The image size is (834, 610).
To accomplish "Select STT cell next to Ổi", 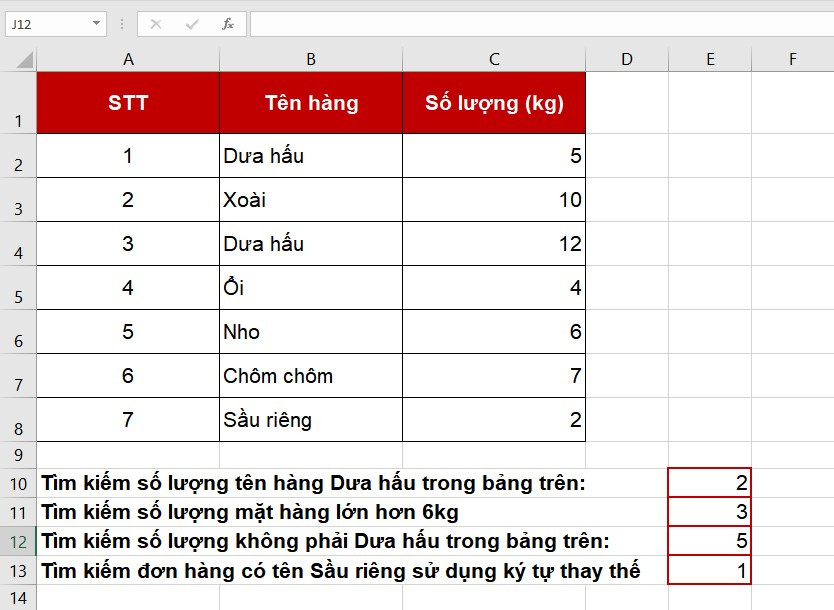I will [128, 288].
